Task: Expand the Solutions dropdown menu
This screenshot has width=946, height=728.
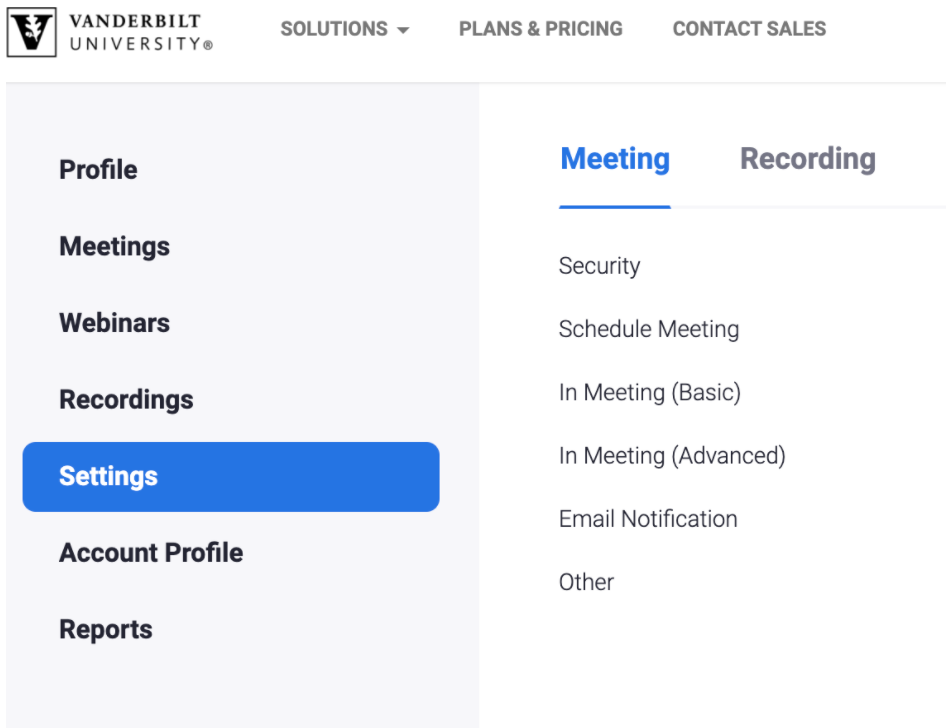Action: click(345, 29)
